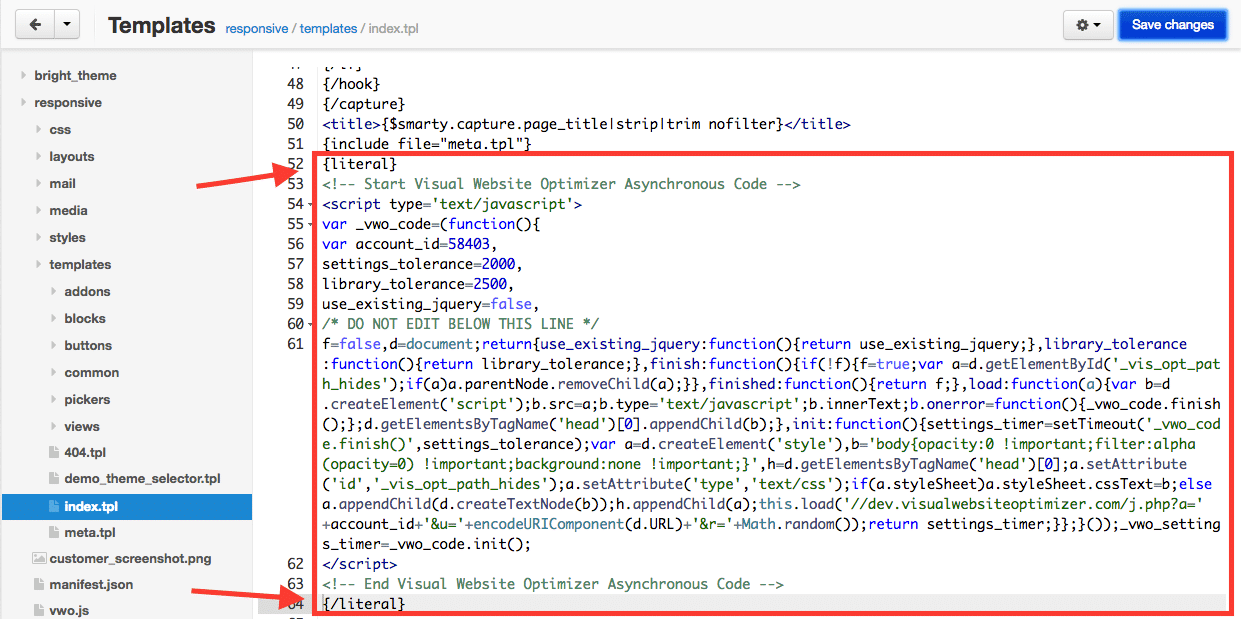The width and height of the screenshot is (1241, 619).
Task: Click the {/literal} text on line 64
Action: pyautogui.click(x=364, y=604)
